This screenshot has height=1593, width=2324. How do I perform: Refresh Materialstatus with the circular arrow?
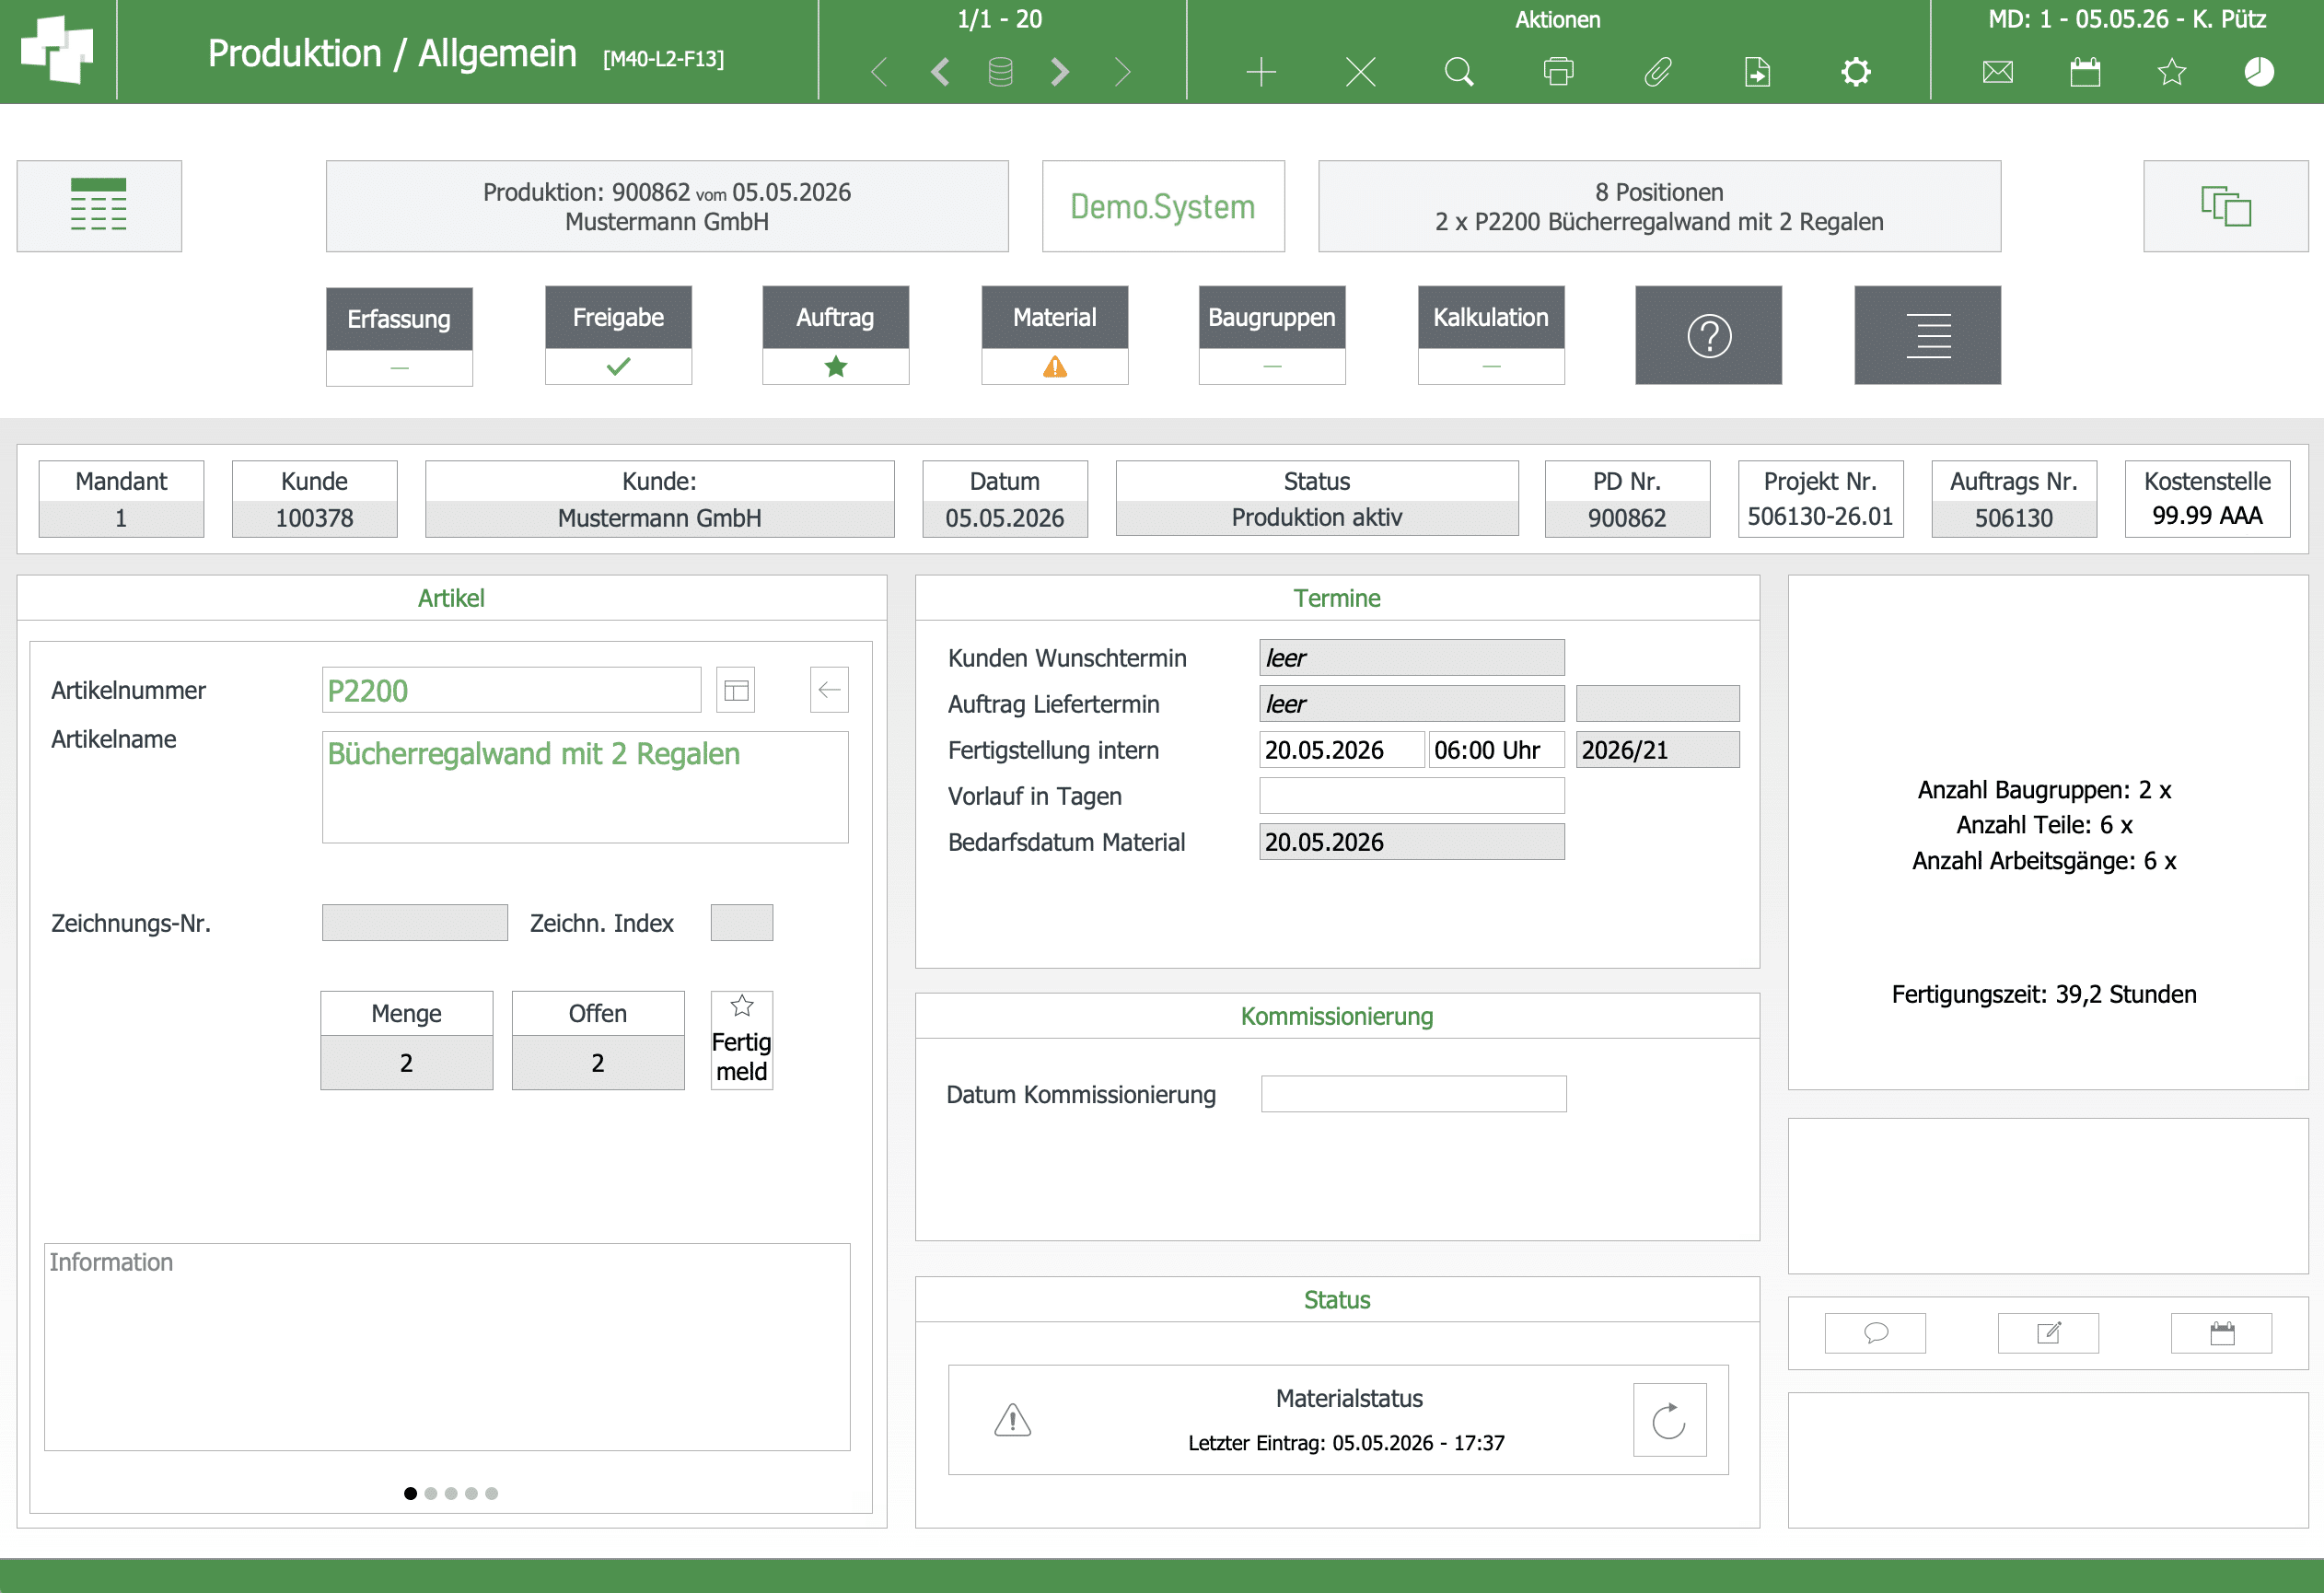click(1669, 1420)
